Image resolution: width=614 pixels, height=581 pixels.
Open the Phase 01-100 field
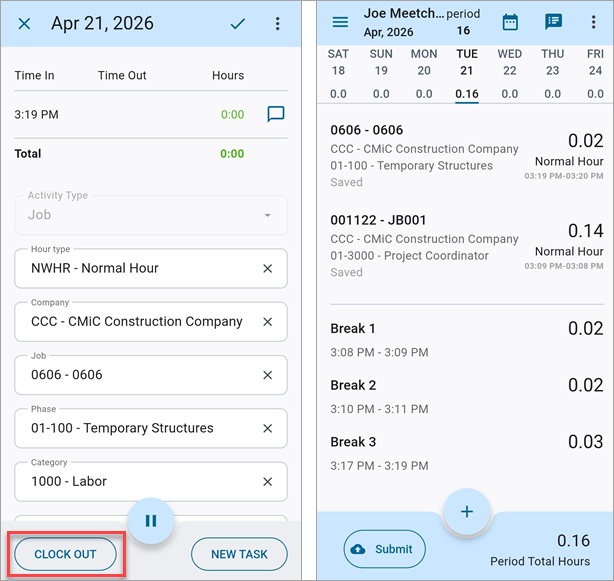(x=151, y=428)
